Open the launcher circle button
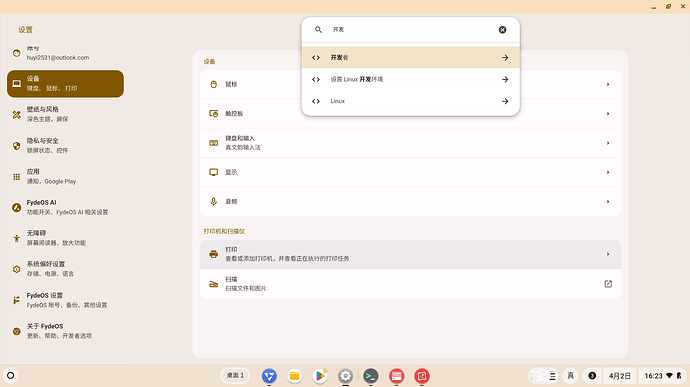The image size is (690, 387). [11, 376]
